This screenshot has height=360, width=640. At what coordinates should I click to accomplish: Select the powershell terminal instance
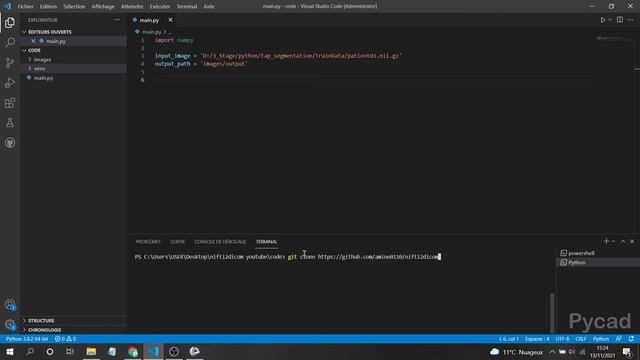[x=598, y=253]
